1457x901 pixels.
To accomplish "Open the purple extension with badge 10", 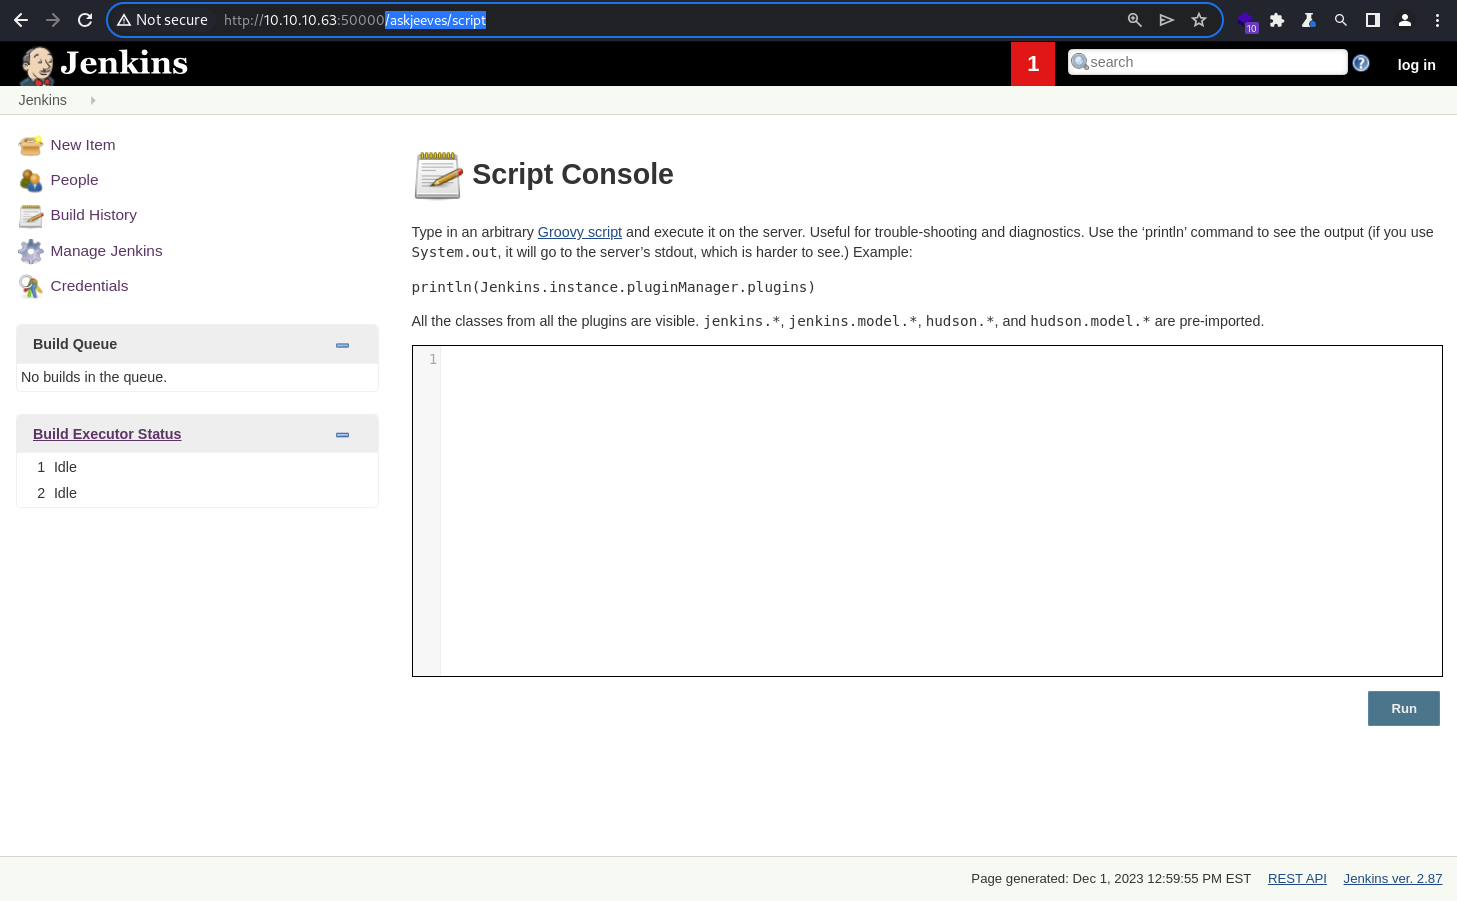I will tap(1247, 21).
